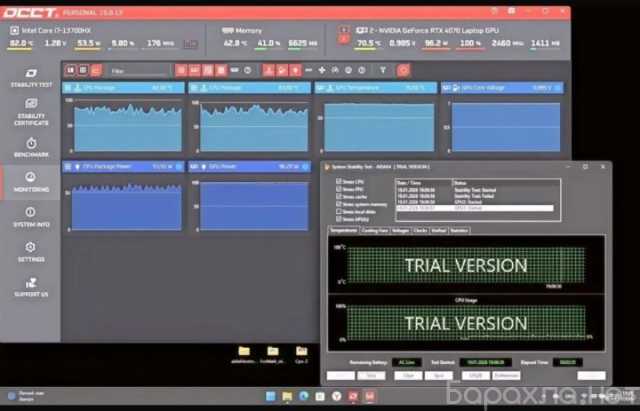The height and width of the screenshot is (411, 640).
Task: Click the Support Us sidebar icon
Action: pyautogui.click(x=31, y=285)
